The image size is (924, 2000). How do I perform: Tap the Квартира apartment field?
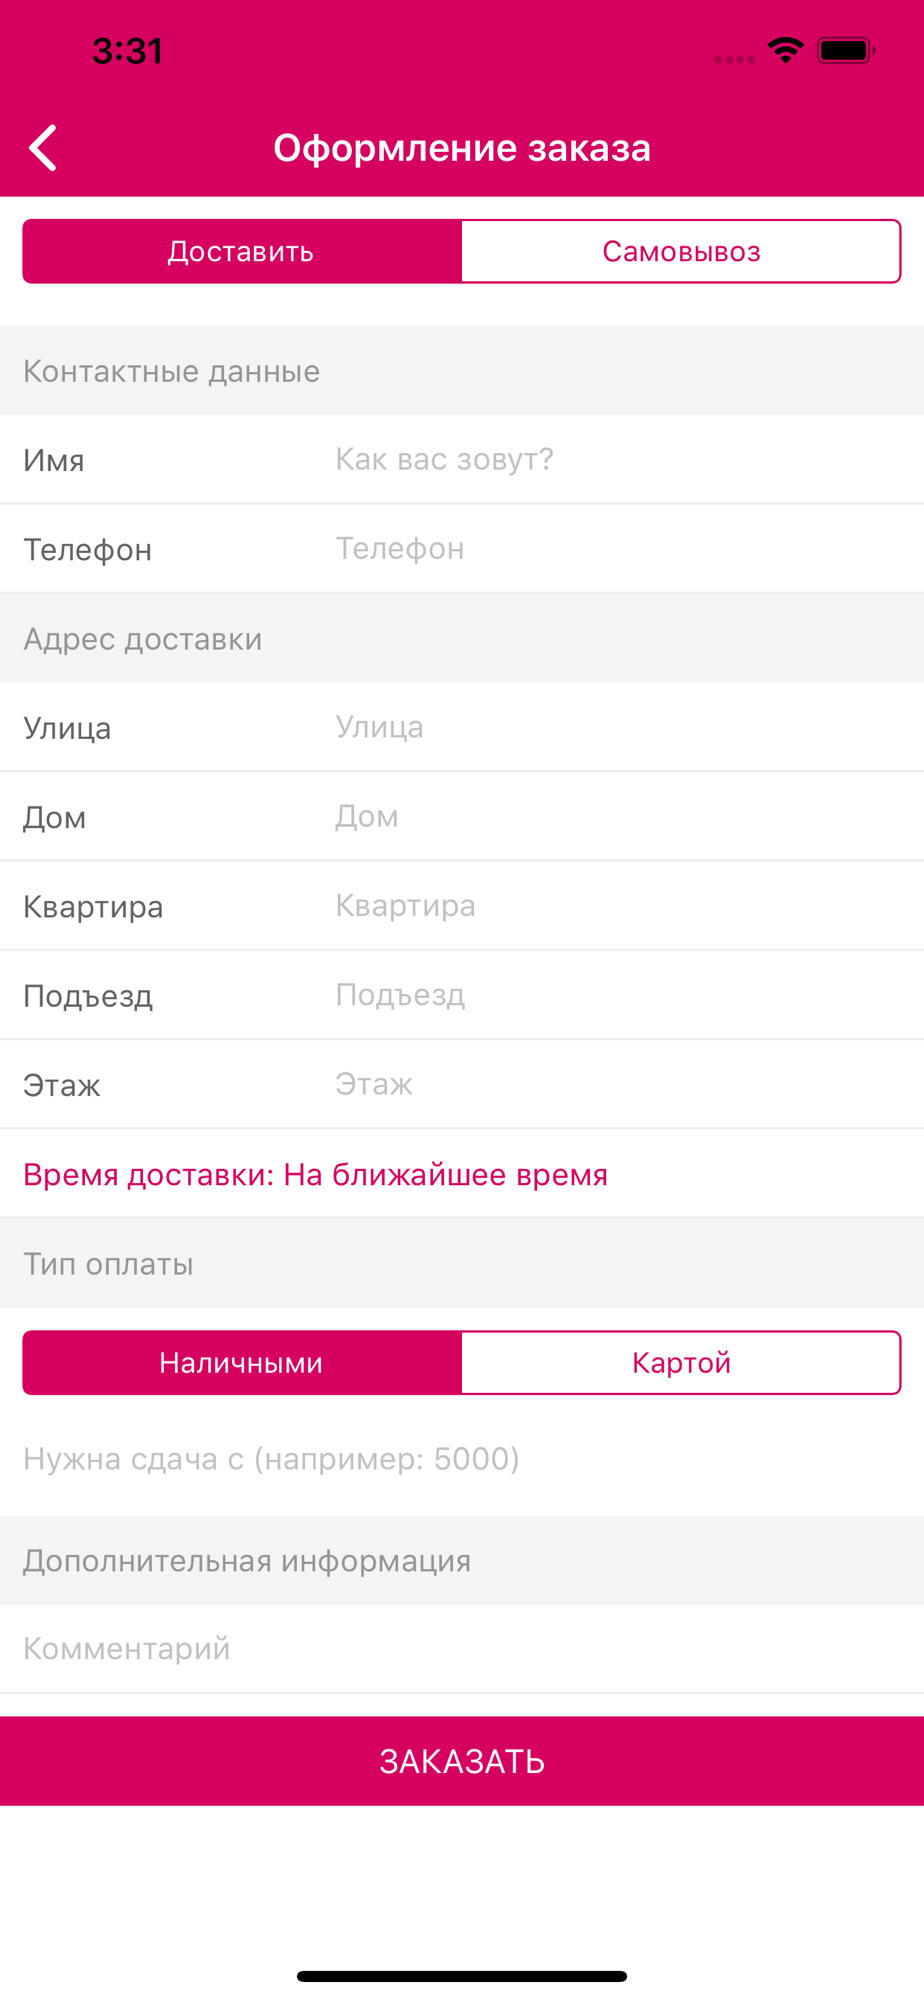[x=620, y=905]
